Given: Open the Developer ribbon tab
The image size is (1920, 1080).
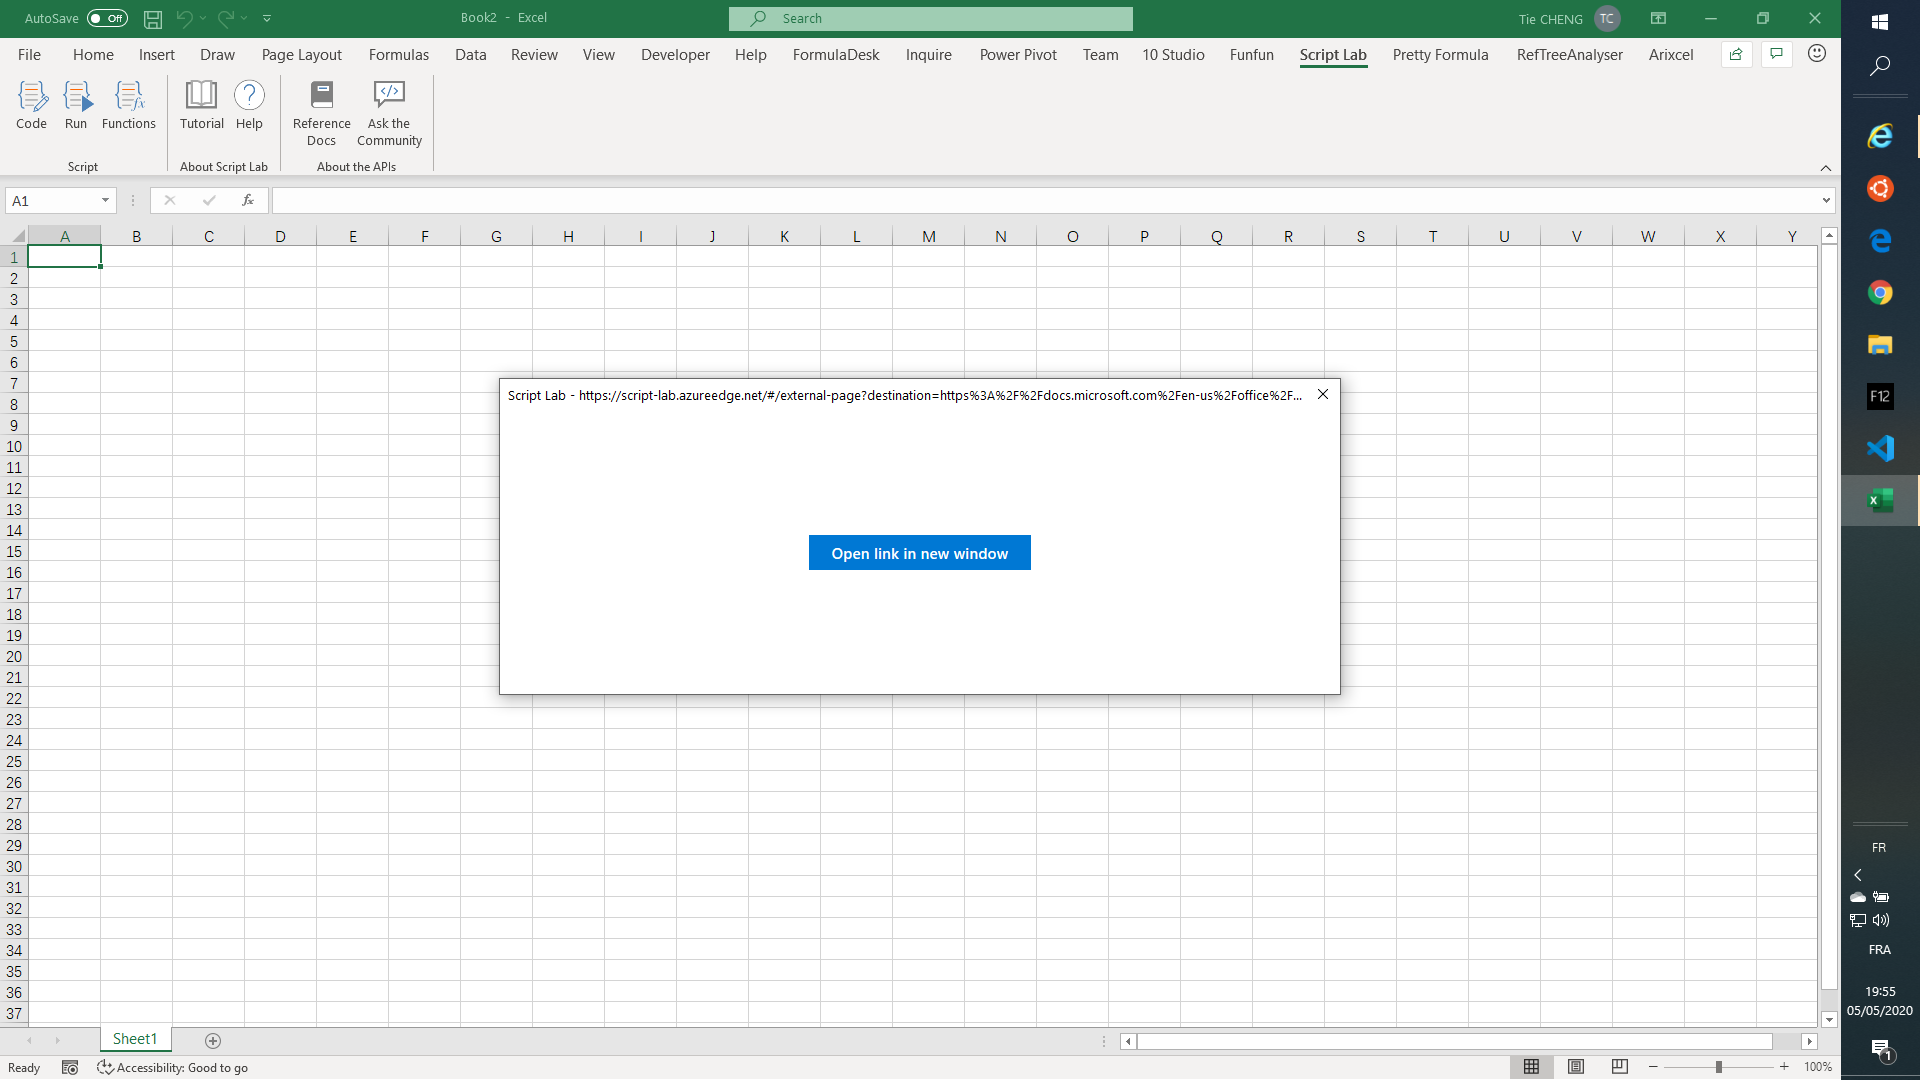Looking at the screenshot, I should [675, 55].
